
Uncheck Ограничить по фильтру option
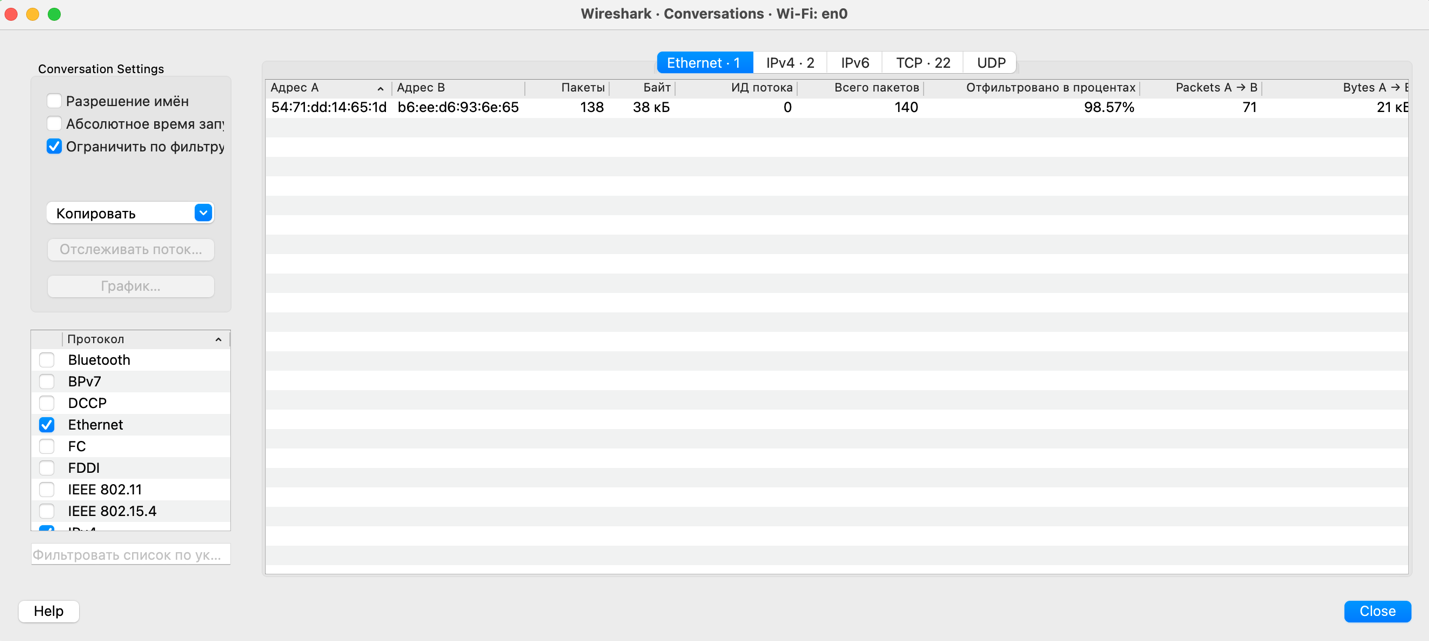click(x=54, y=146)
